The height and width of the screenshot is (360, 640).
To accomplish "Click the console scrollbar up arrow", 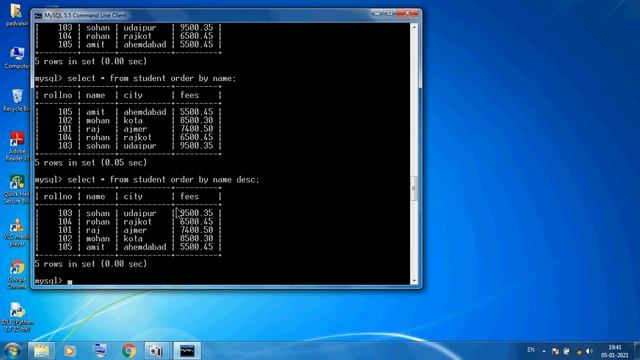I will coord(414,27).
